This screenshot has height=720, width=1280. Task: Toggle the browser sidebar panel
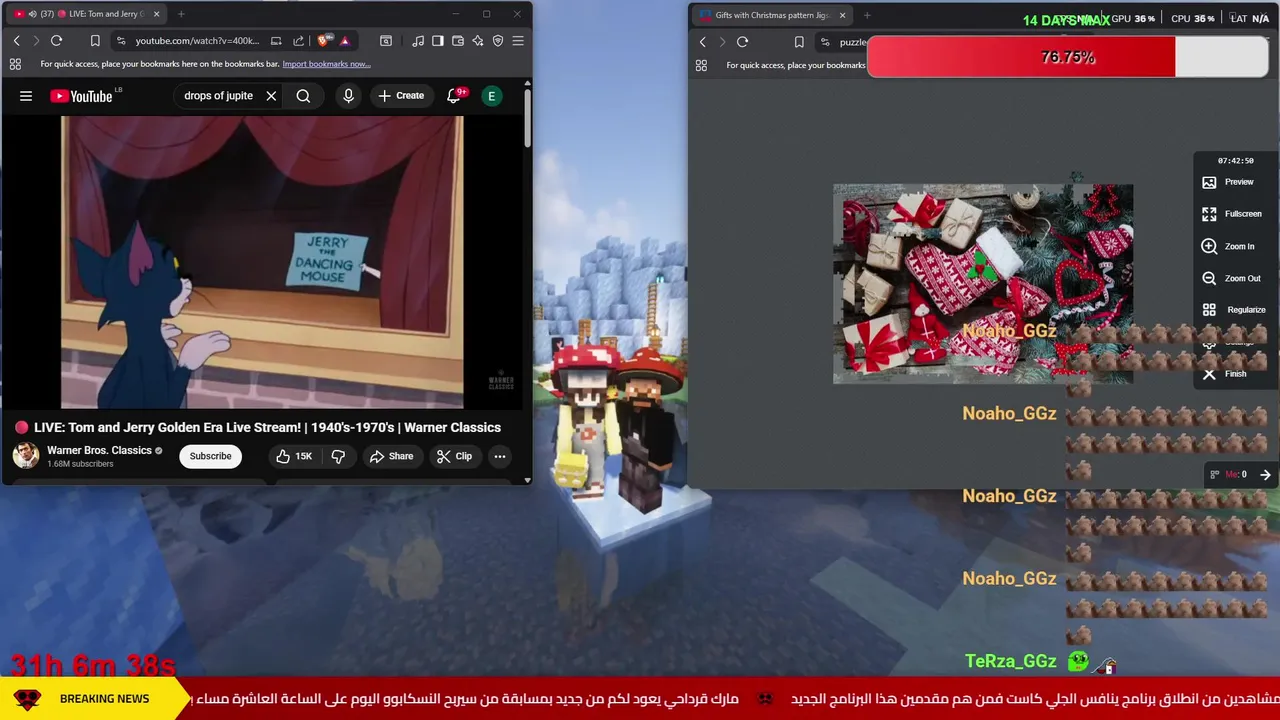(x=438, y=41)
